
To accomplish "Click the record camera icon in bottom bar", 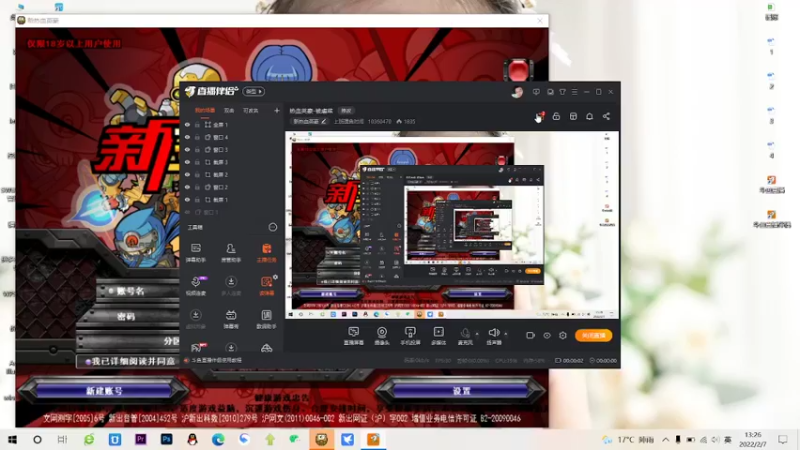I will pyautogui.click(x=531, y=335).
